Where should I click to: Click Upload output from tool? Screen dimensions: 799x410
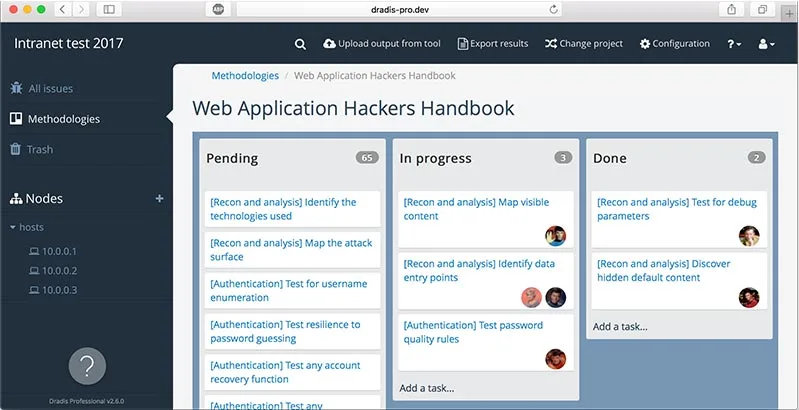pyautogui.click(x=389, y=44)
